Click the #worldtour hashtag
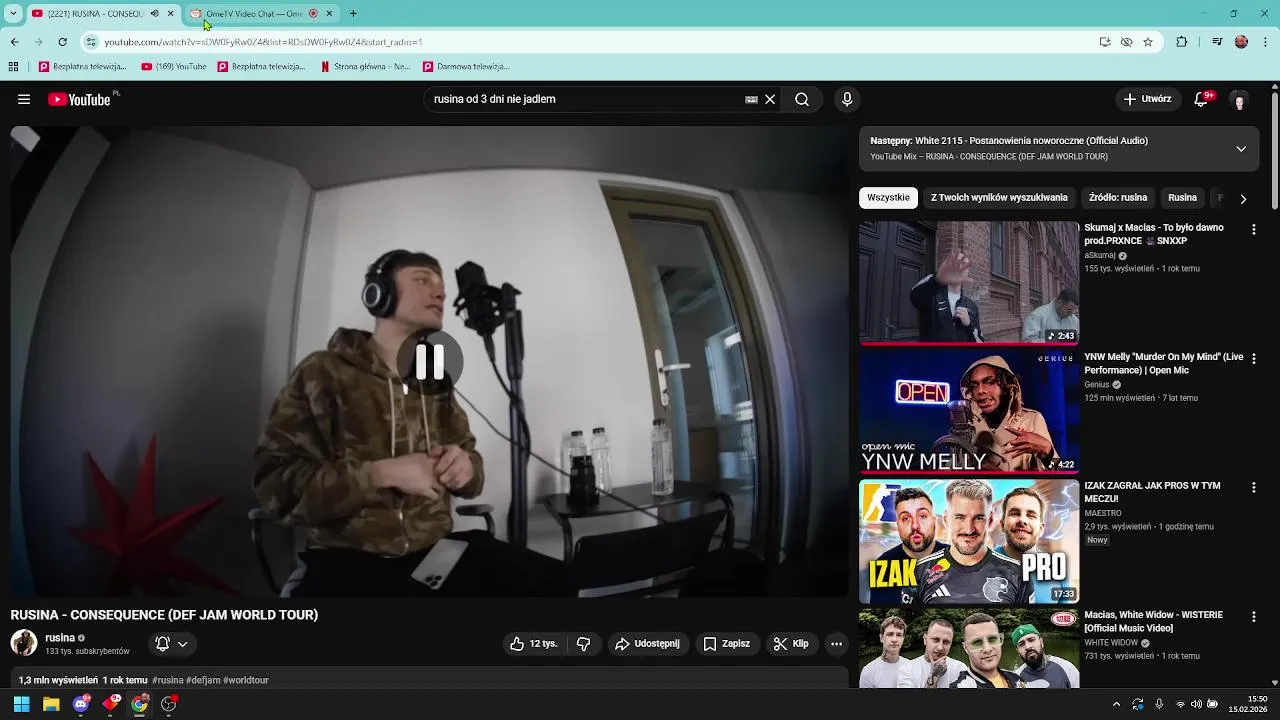The width and height of the screenshot is (1280, 720). tap(246, 680)
